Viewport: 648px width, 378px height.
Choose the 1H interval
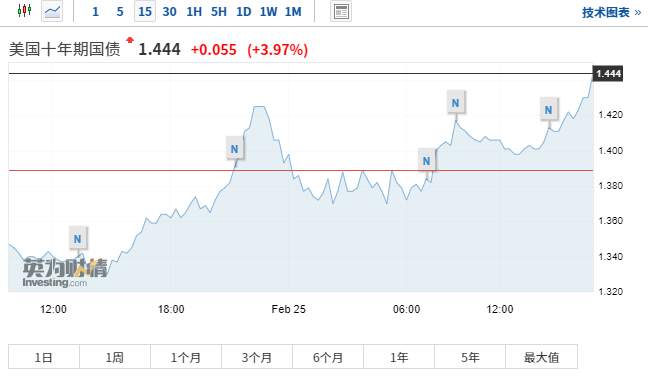[194, 12]
